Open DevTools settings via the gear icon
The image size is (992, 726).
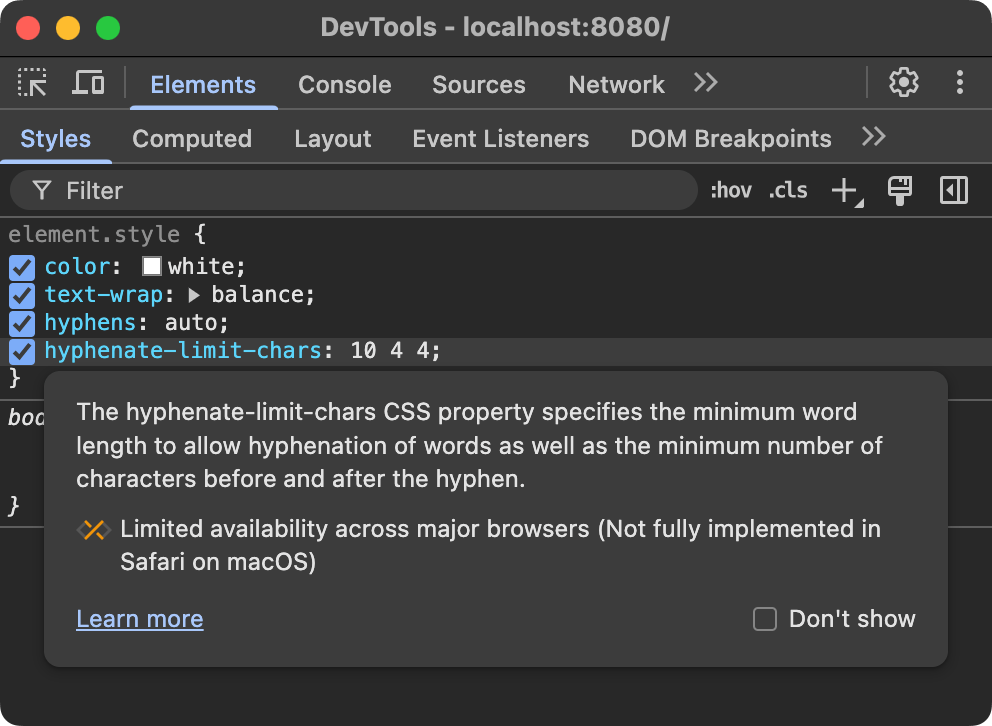pos(903,84)
